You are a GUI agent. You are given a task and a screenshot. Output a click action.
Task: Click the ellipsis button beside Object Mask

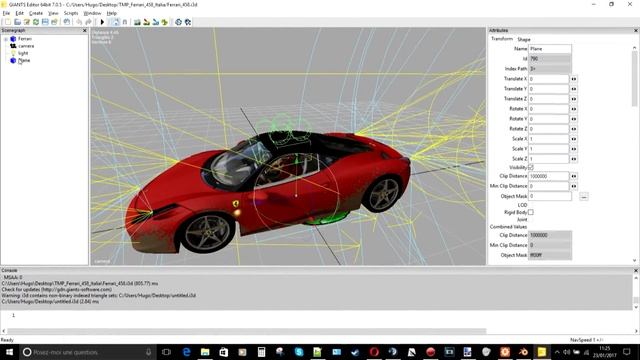pyautogui.click(x=584, y=197)
